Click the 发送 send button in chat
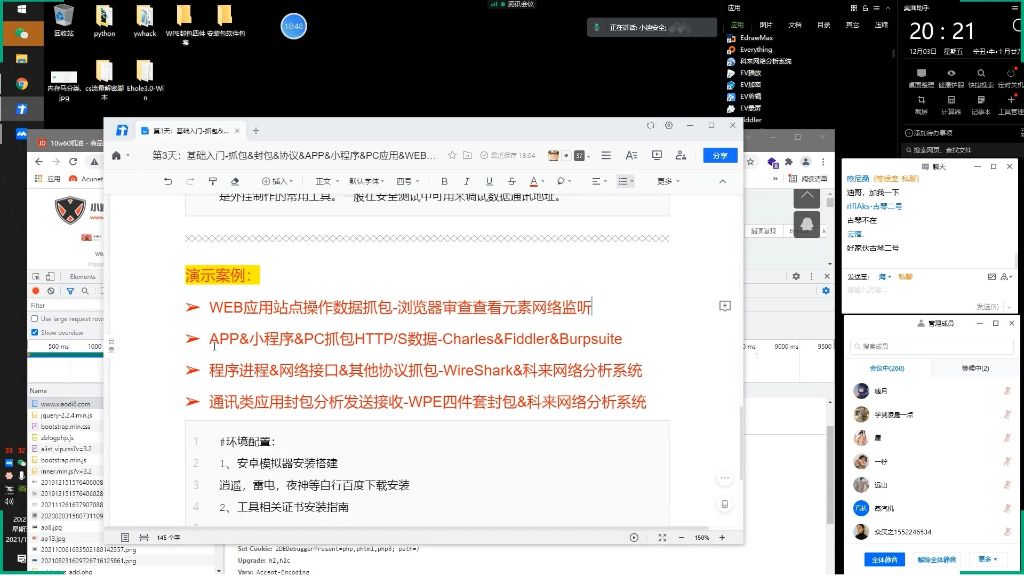 987,306
